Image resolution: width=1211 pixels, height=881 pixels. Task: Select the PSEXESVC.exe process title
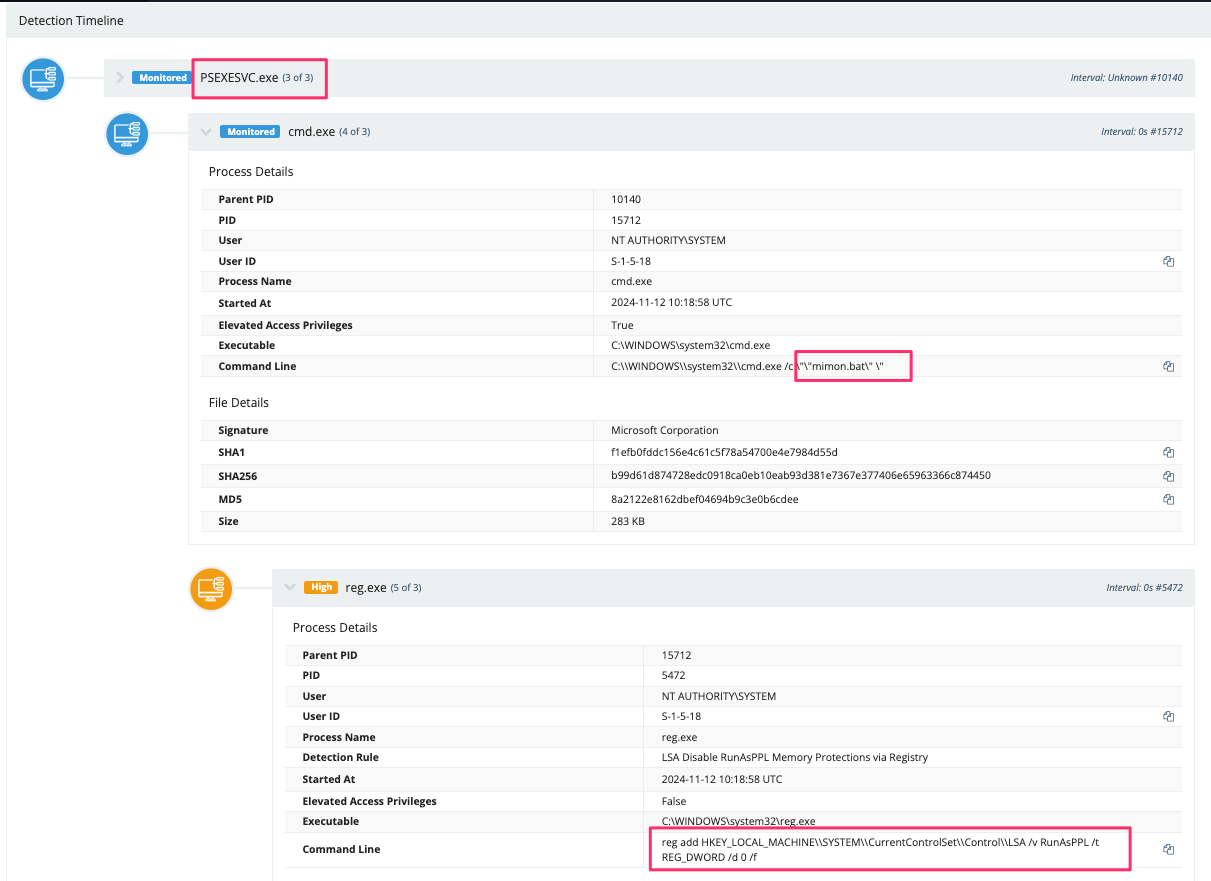click(239, 78)
